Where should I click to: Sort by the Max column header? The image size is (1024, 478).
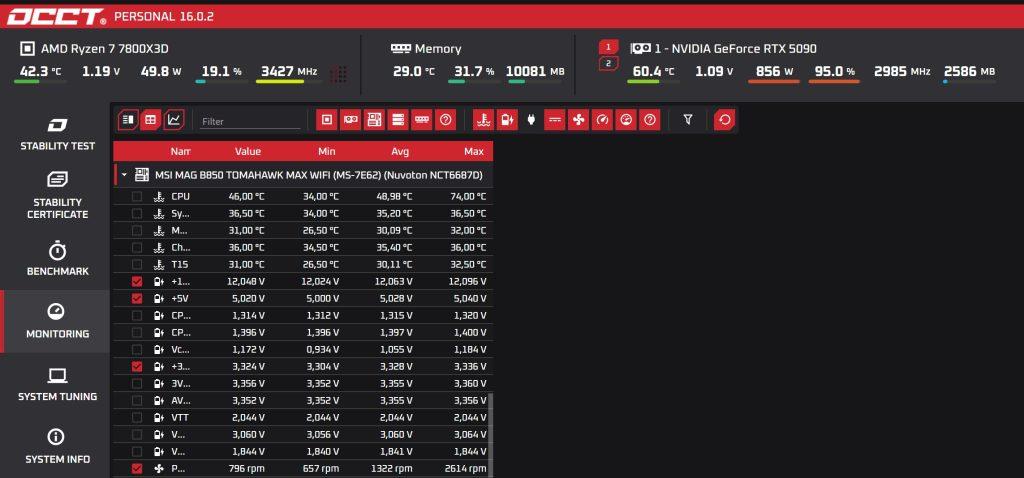click(x=474, y=151)
